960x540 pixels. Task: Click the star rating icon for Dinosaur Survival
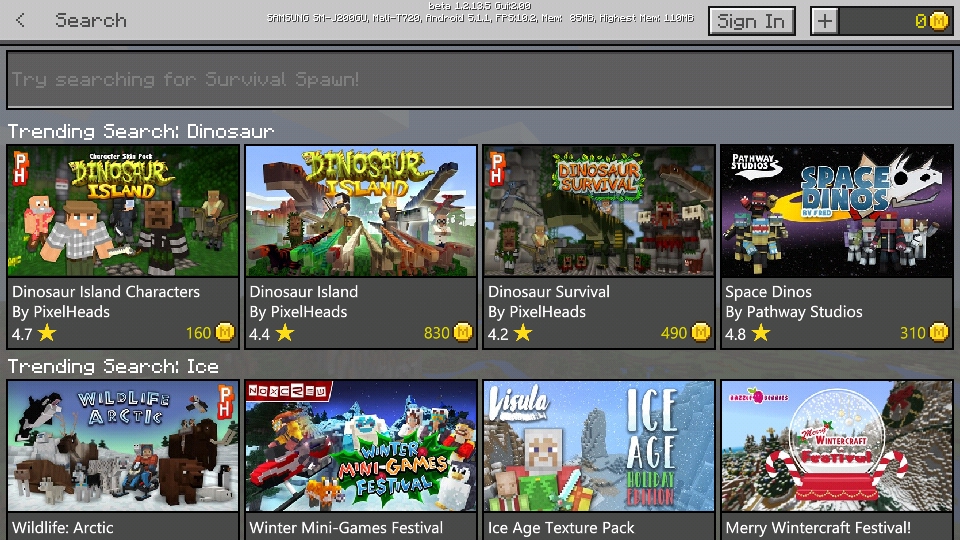click(523, 333)
